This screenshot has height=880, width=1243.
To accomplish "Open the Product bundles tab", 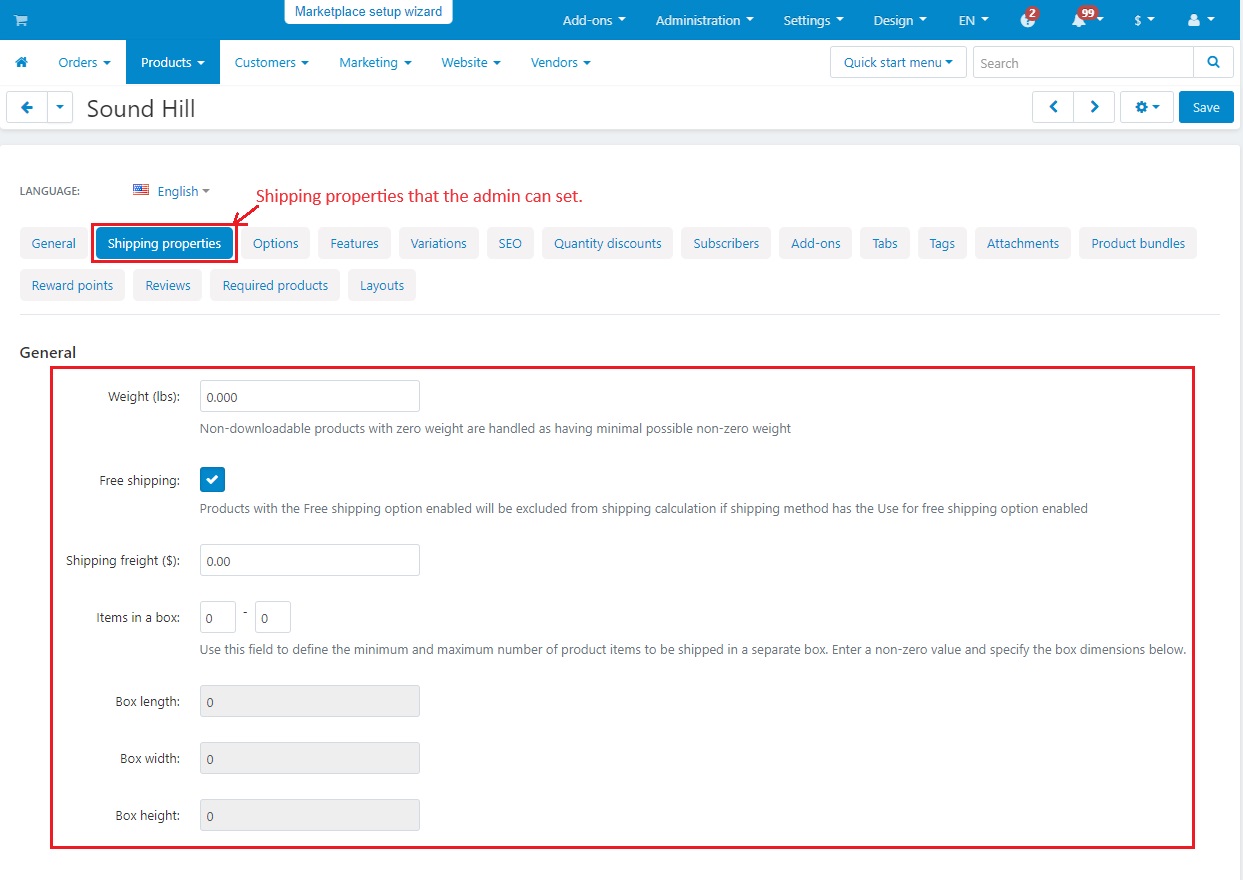I will click(1138, 243).
